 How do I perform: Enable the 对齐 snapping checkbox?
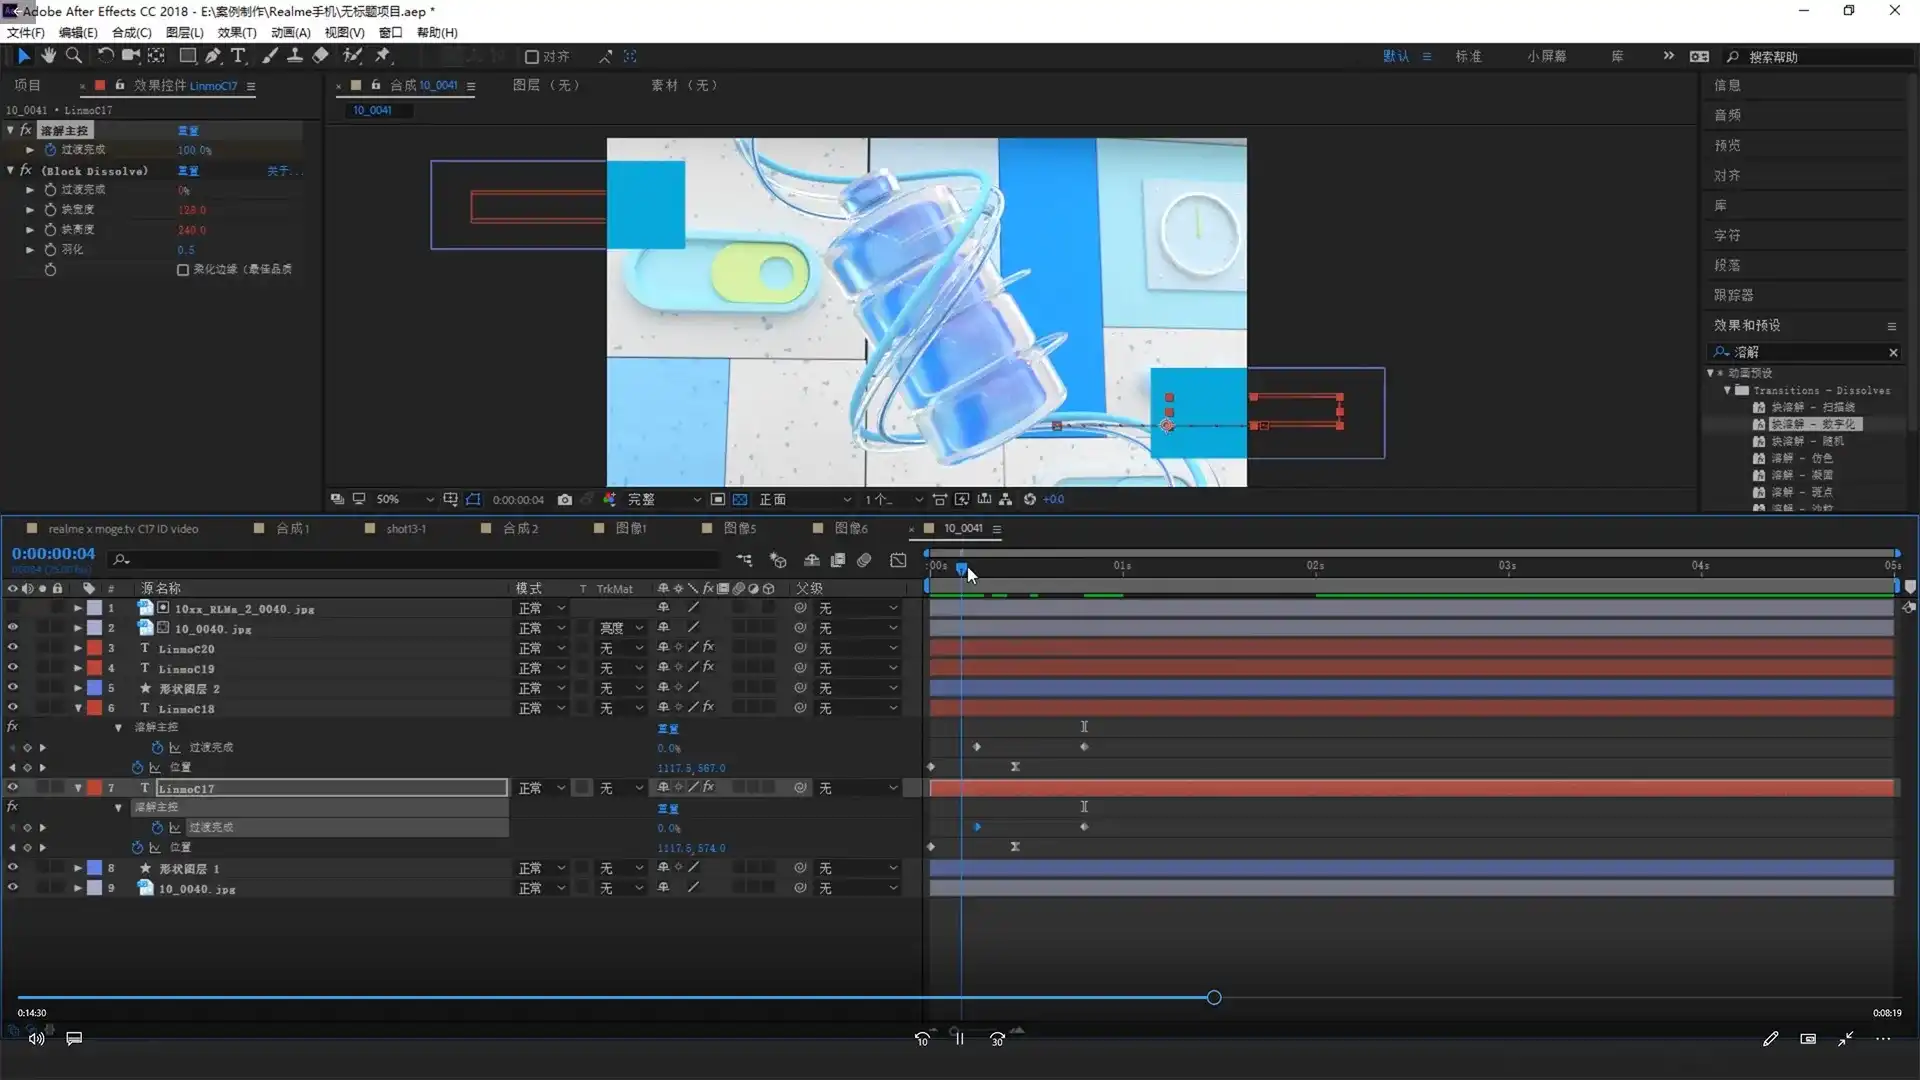click(x=532, y=57)
